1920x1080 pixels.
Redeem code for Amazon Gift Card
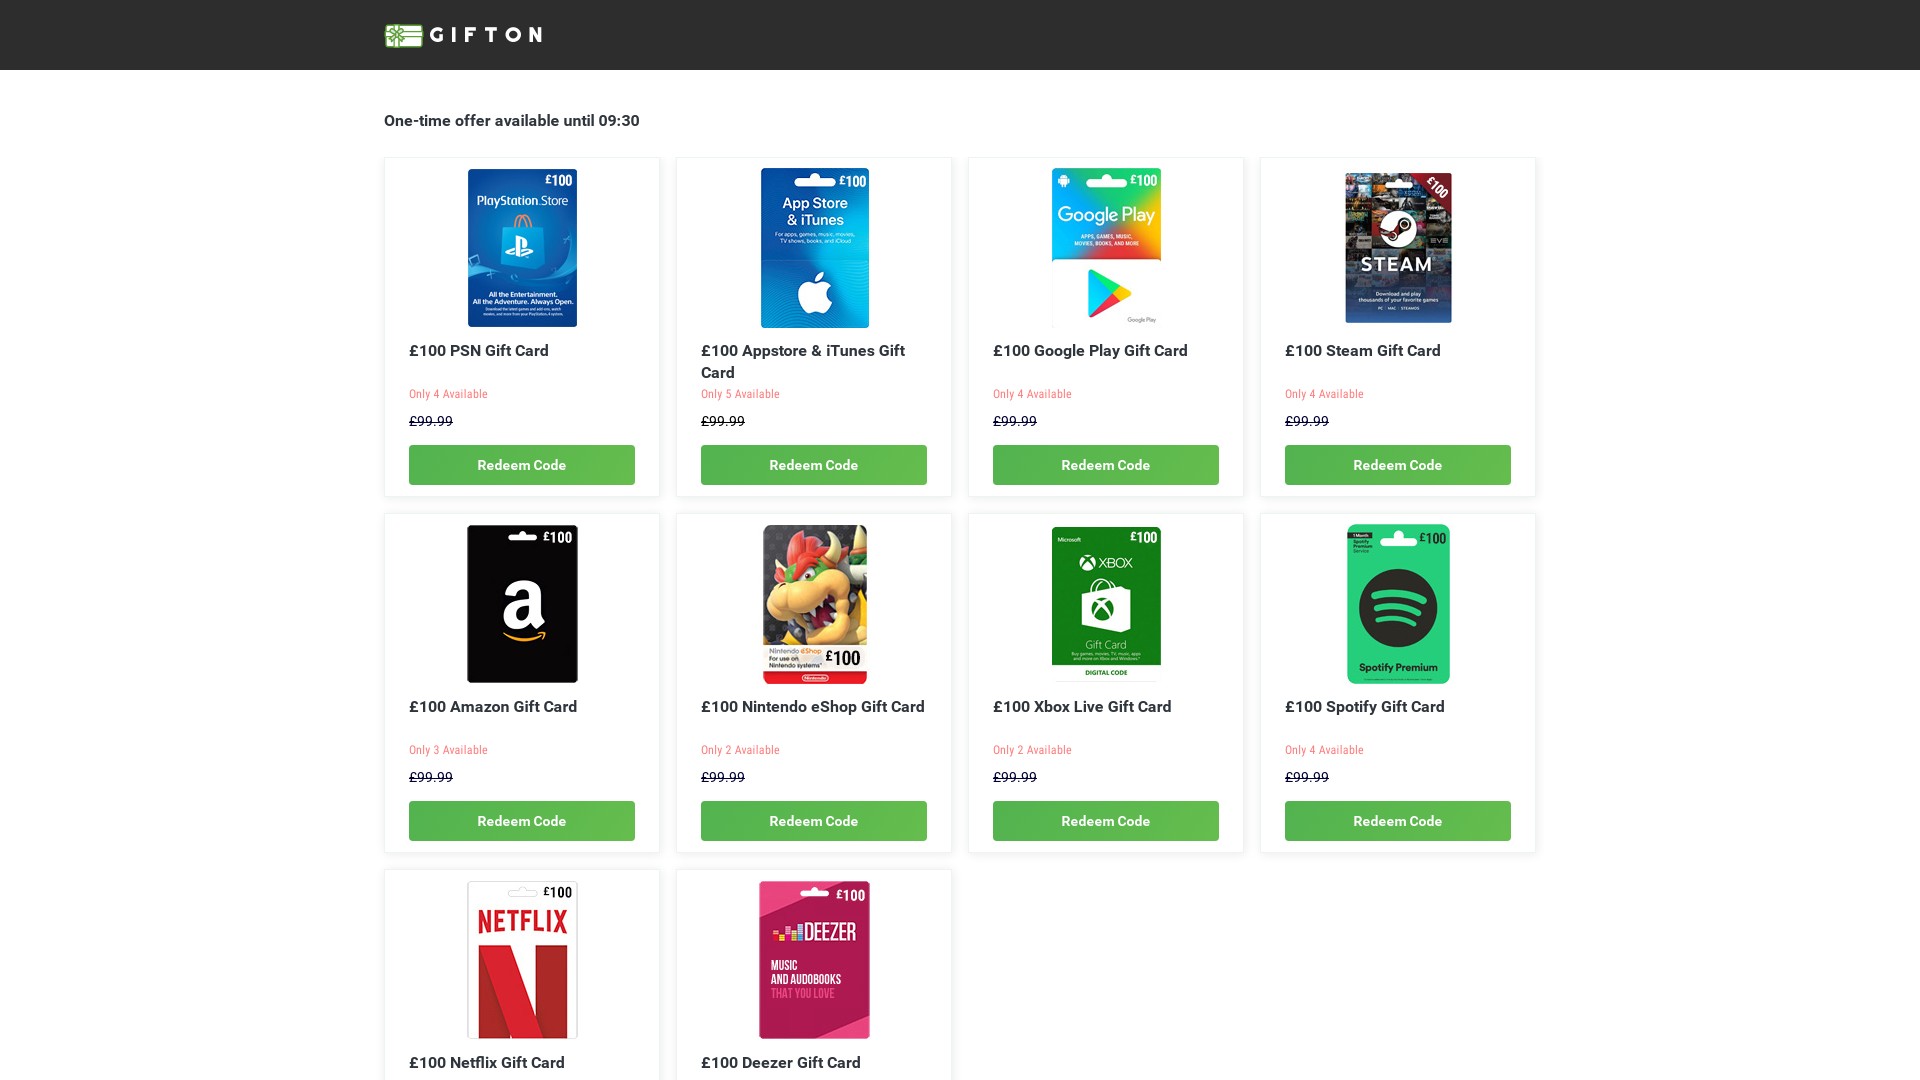point(522,821)
